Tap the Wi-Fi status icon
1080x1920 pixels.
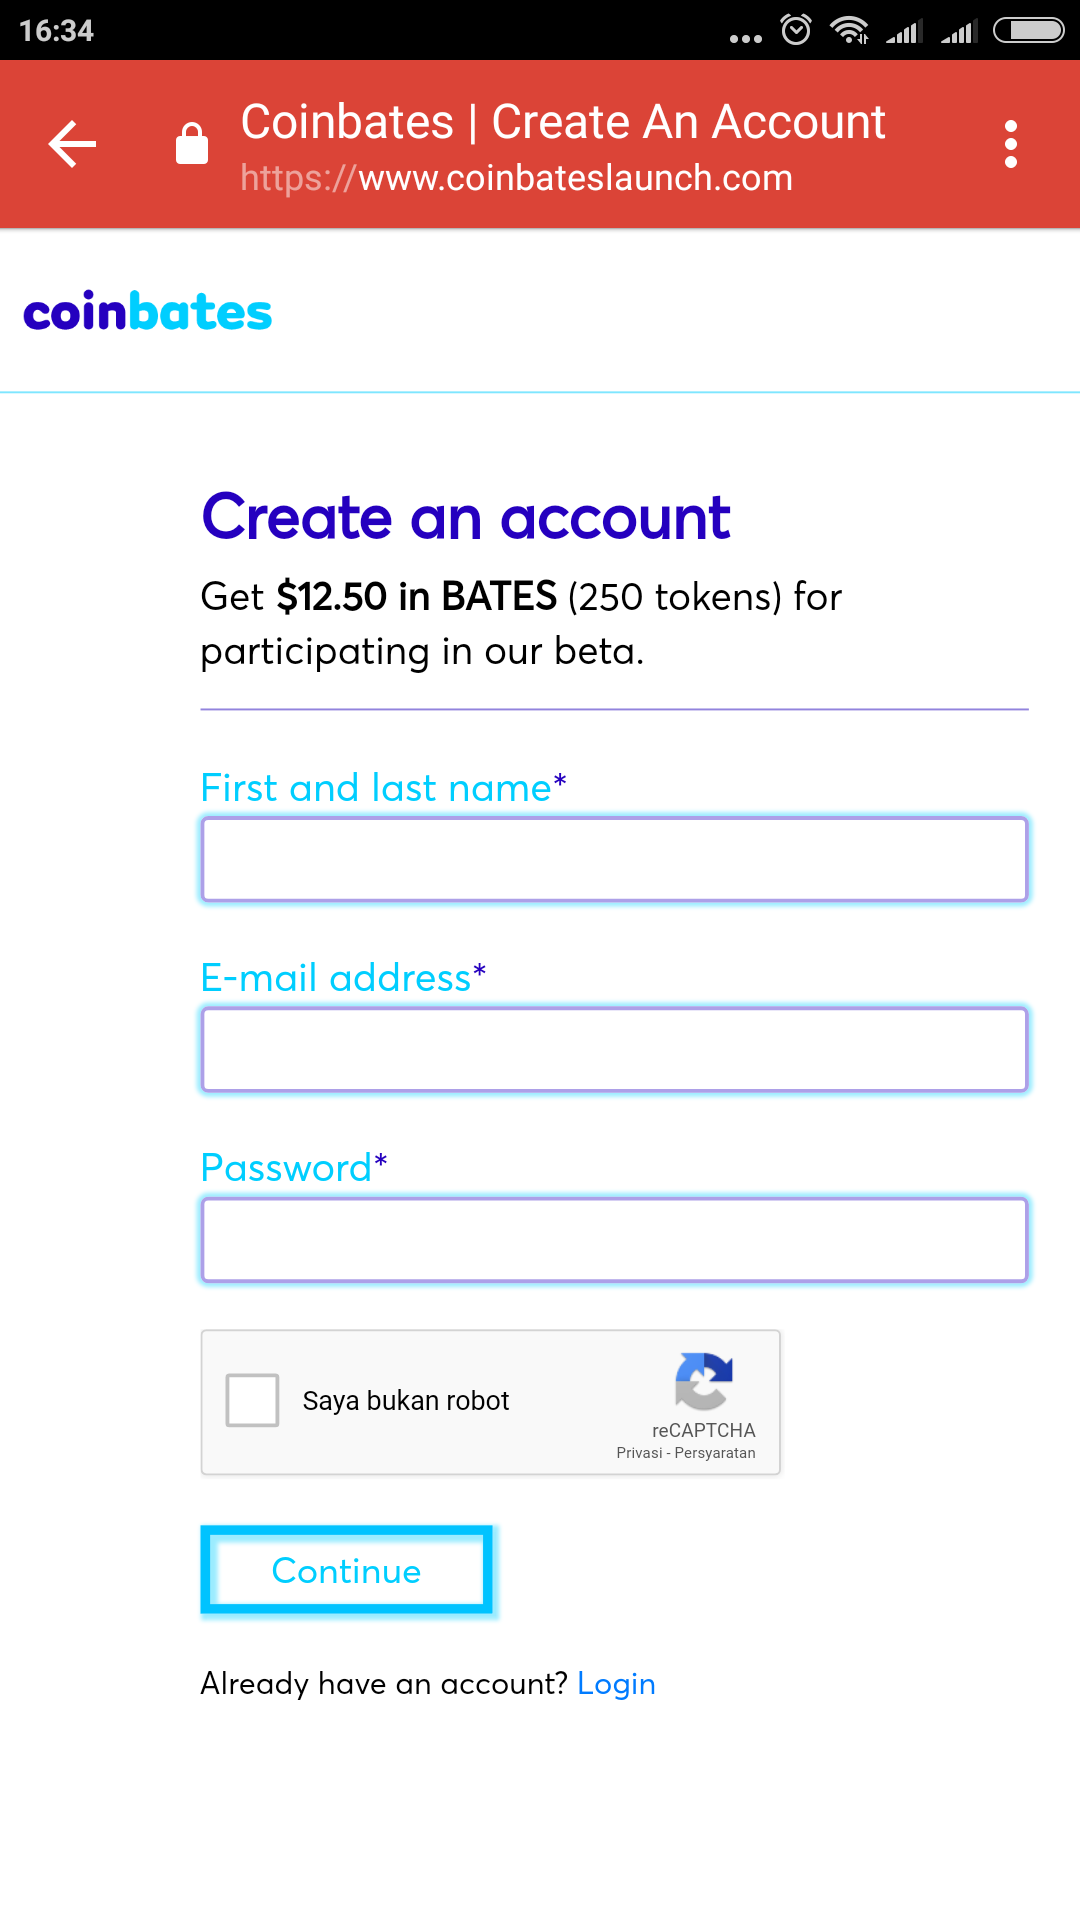(849, 30)
